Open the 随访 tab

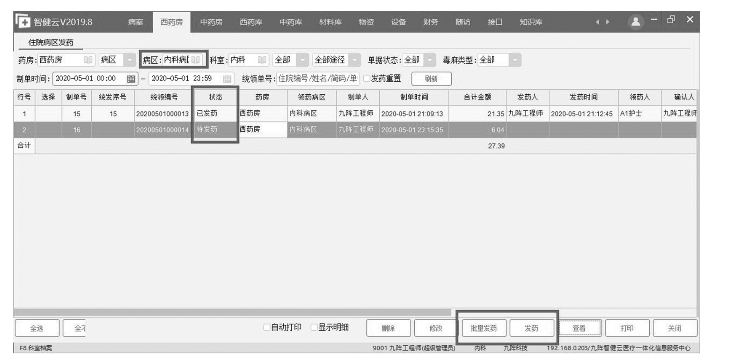(463, 22)
